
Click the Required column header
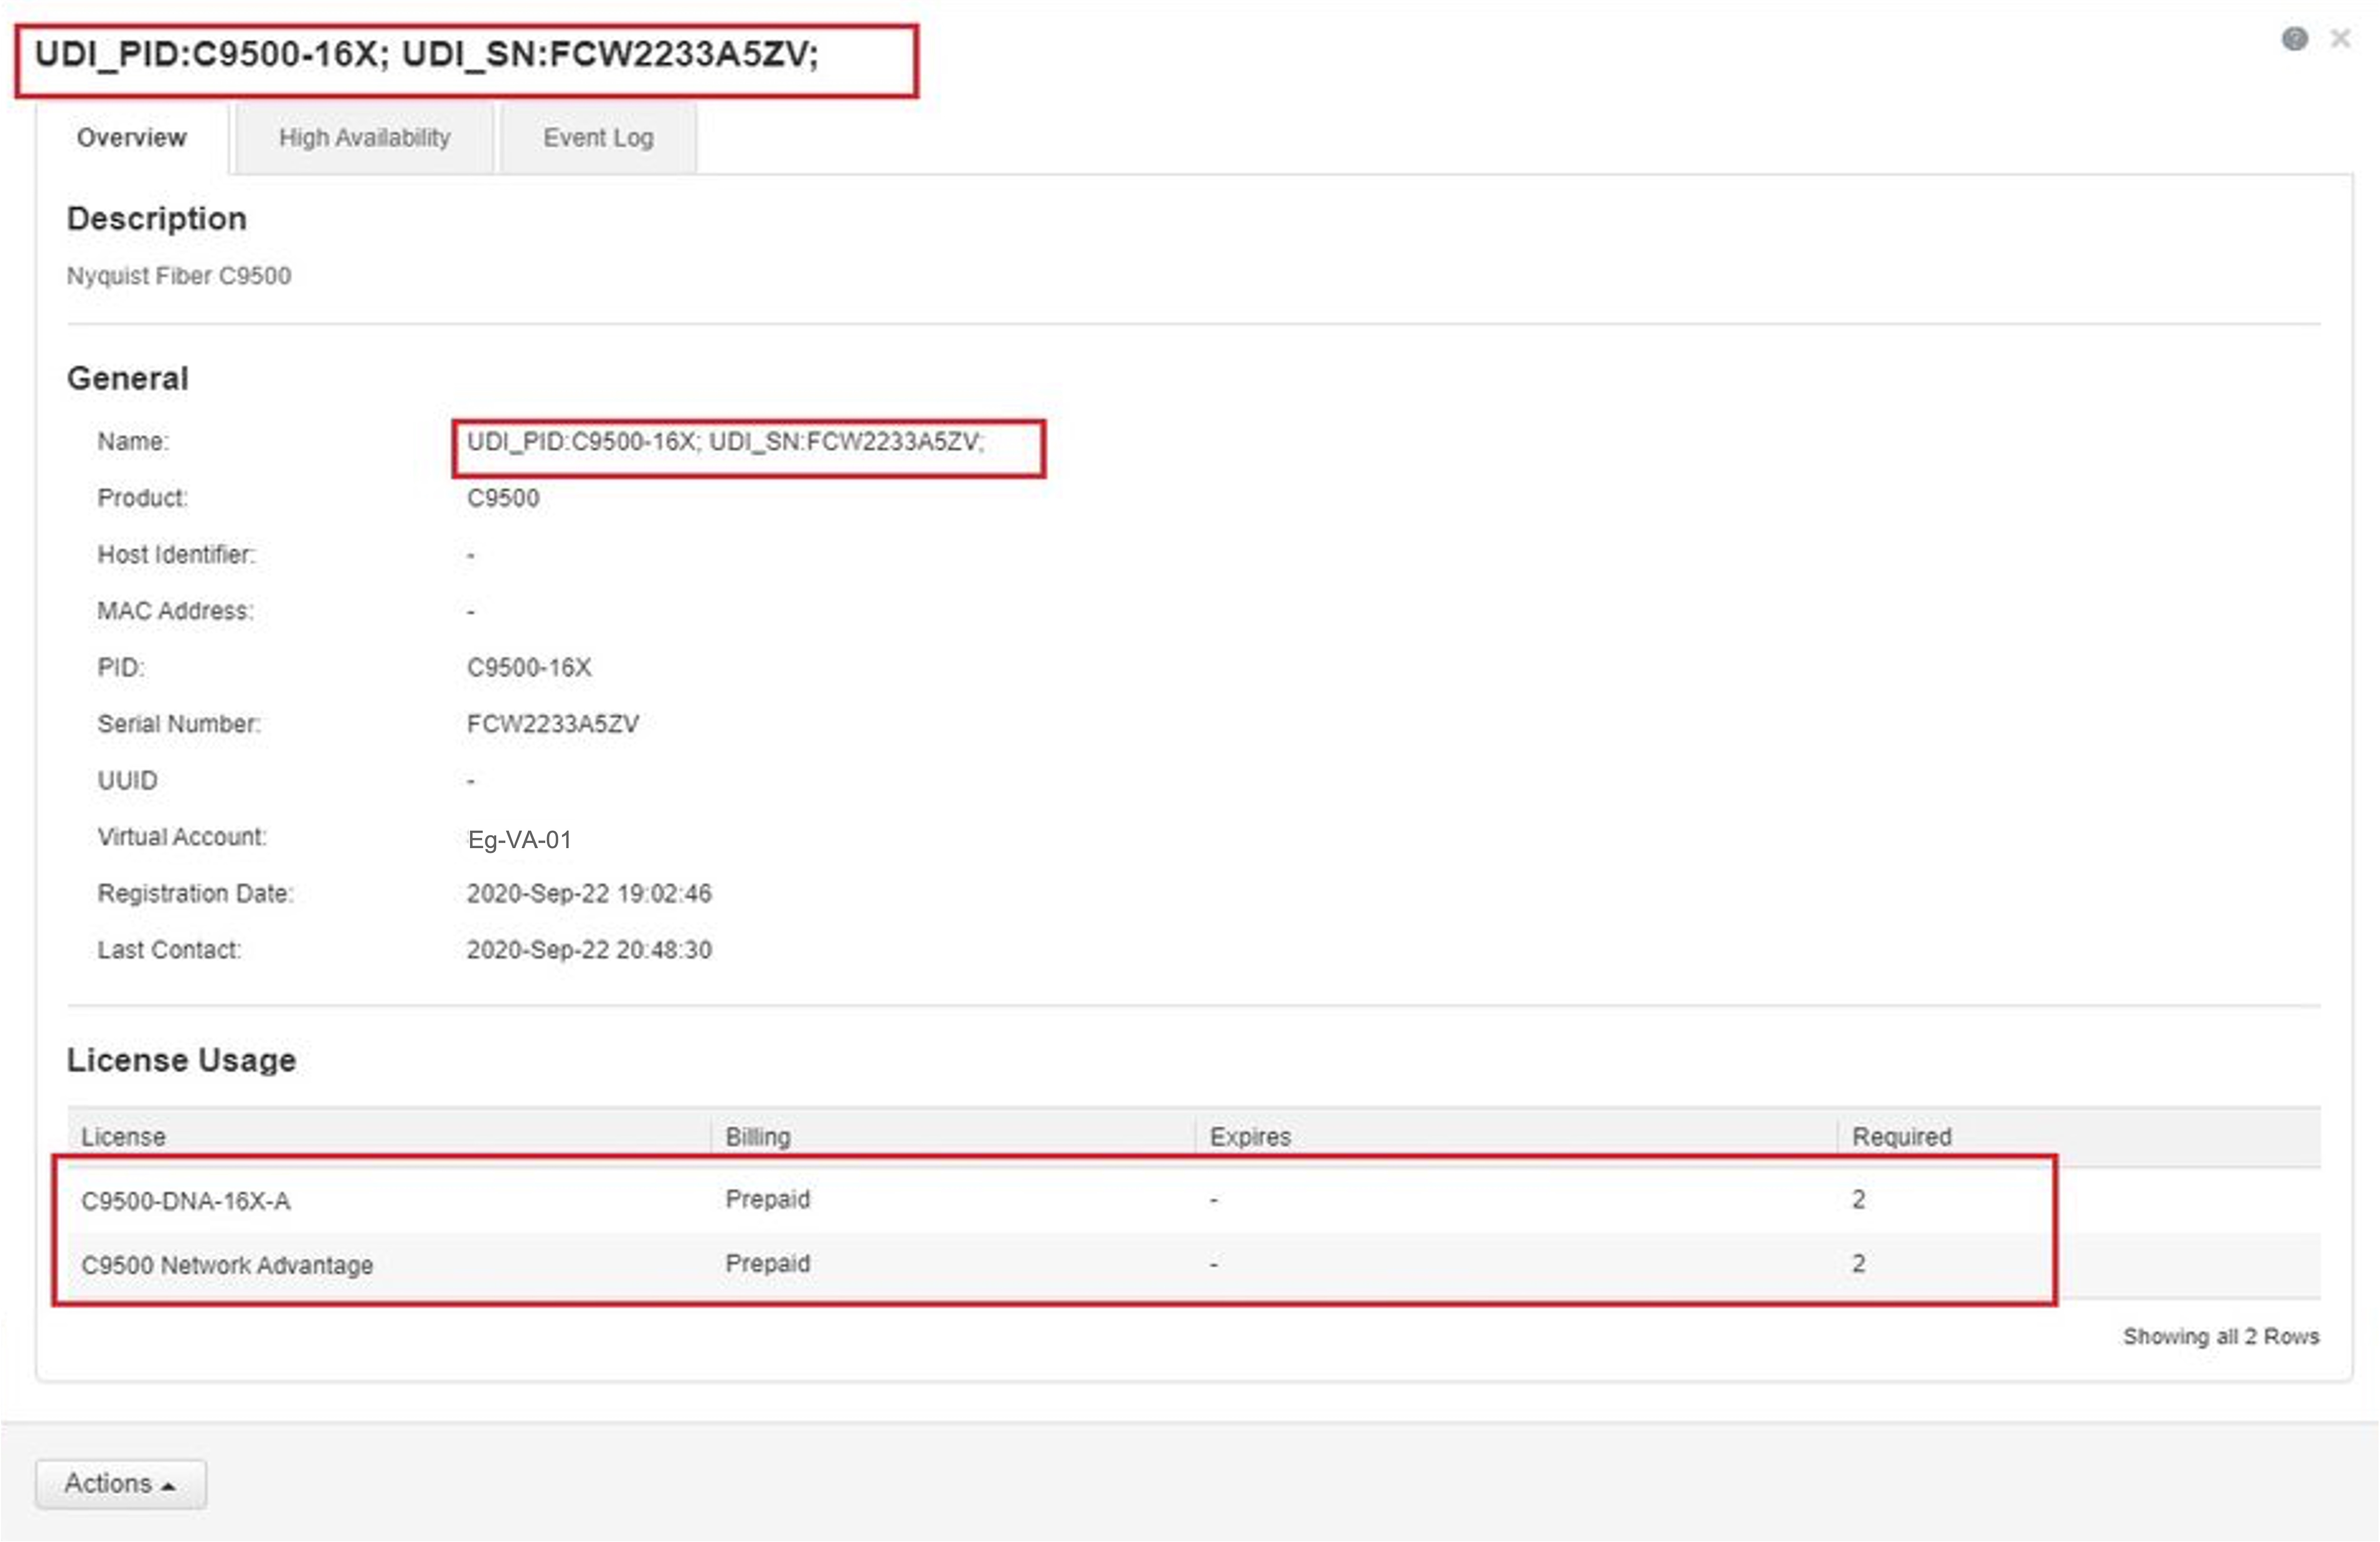[x=1901, y=1137]
